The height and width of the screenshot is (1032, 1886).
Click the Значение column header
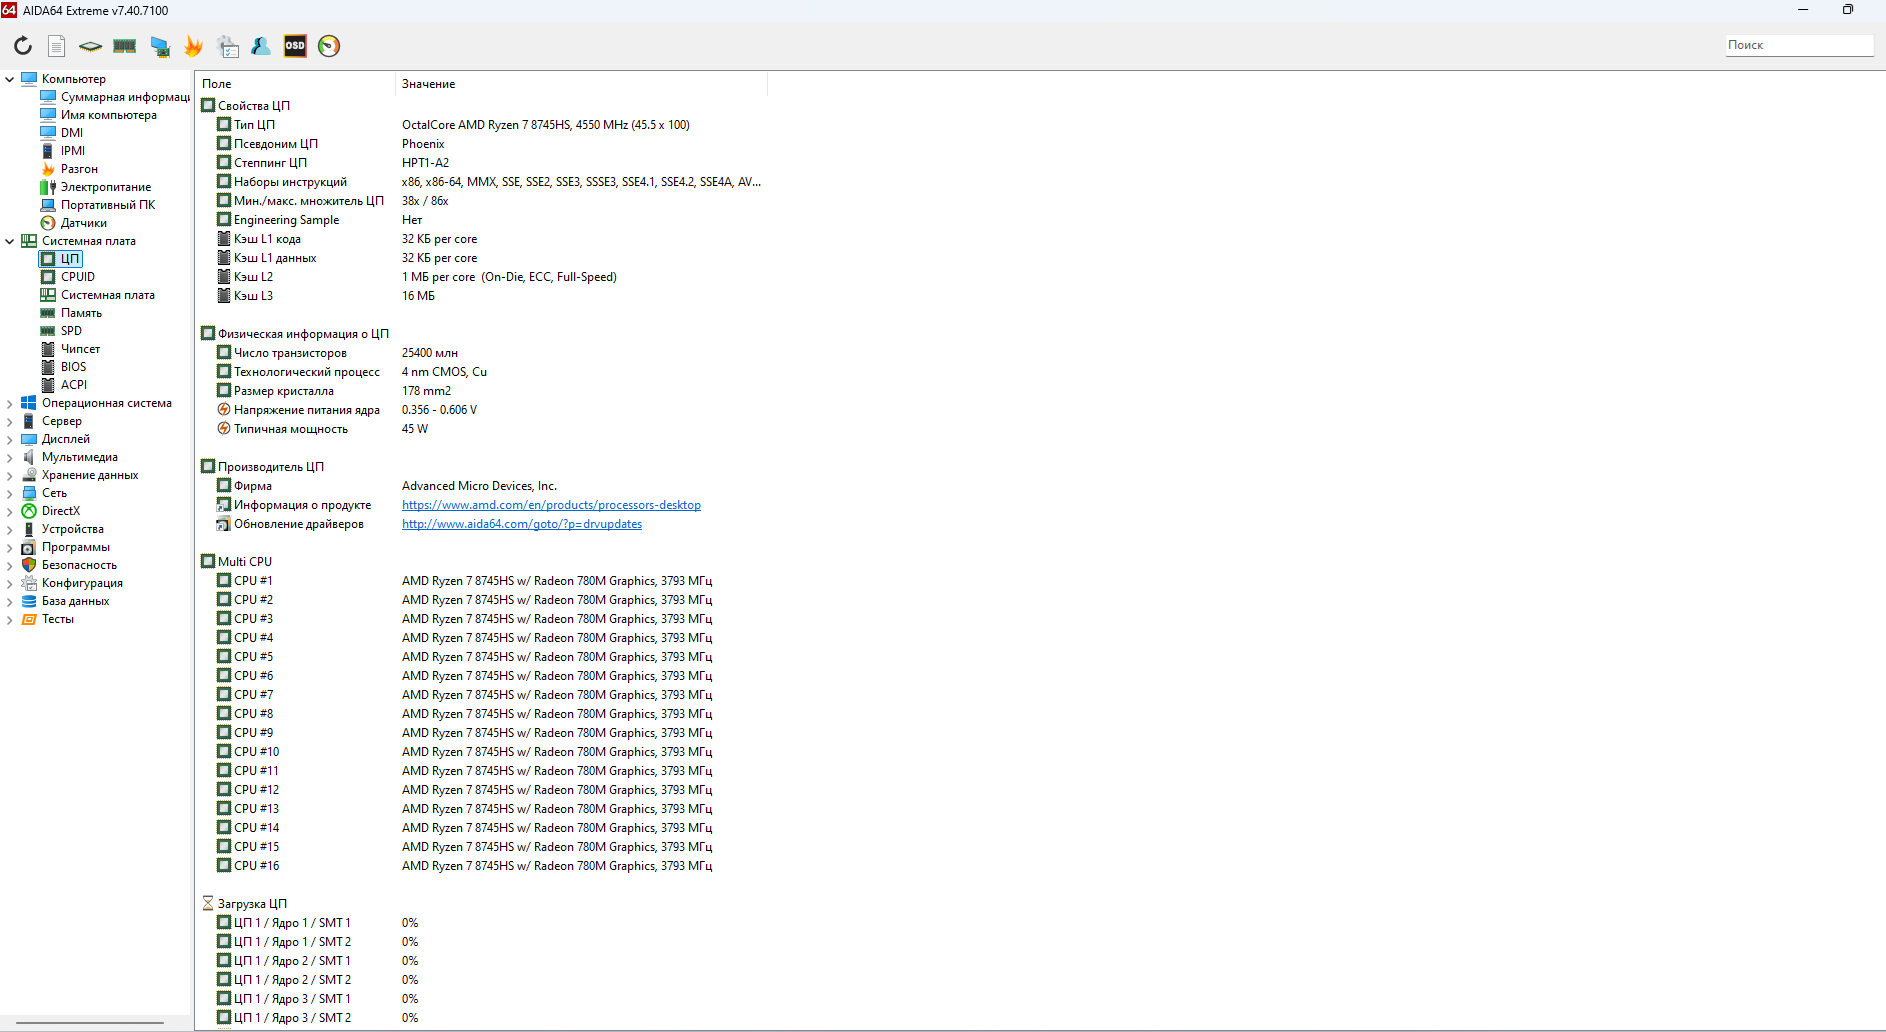coord(582,84)
